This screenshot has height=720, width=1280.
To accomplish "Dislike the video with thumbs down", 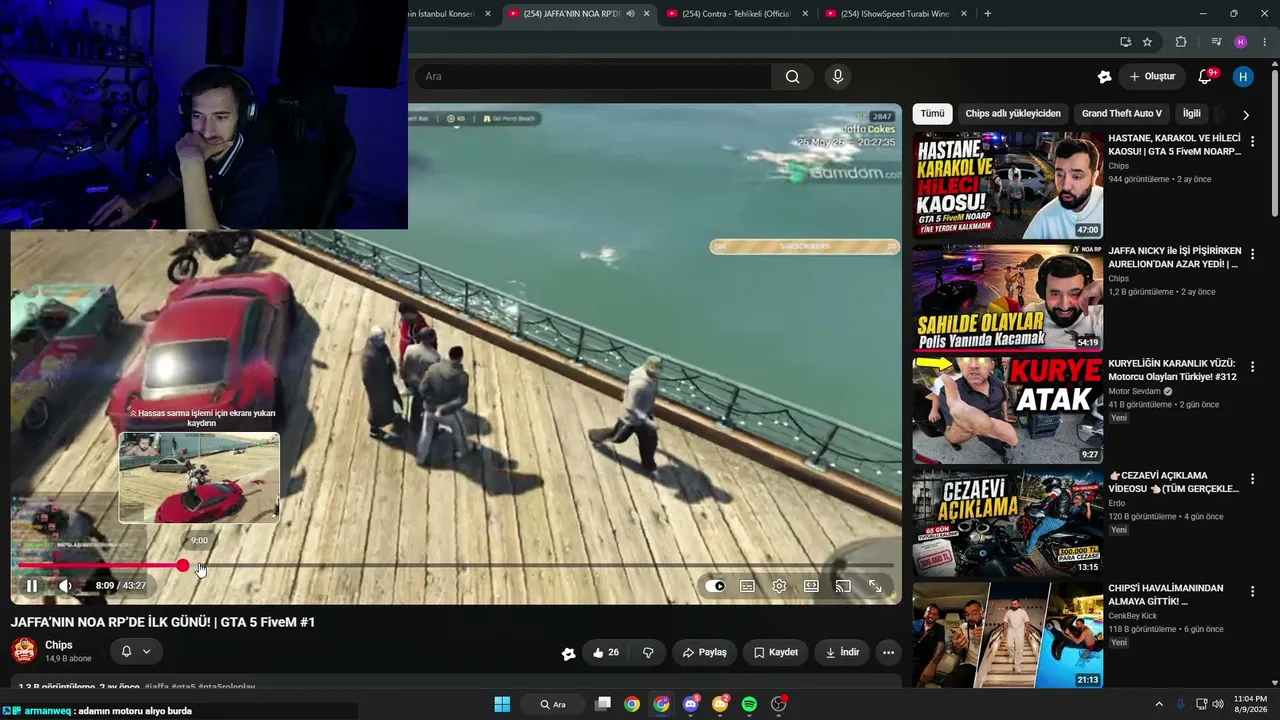I will tap(648, 652).
